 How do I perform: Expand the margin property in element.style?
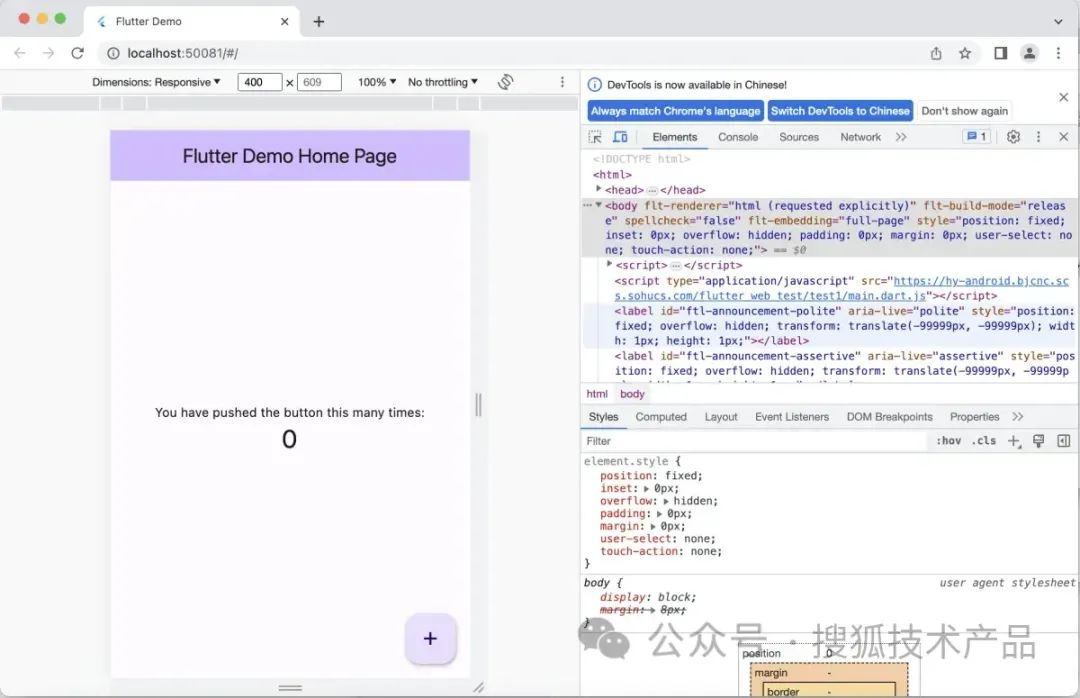pos(653,526)
